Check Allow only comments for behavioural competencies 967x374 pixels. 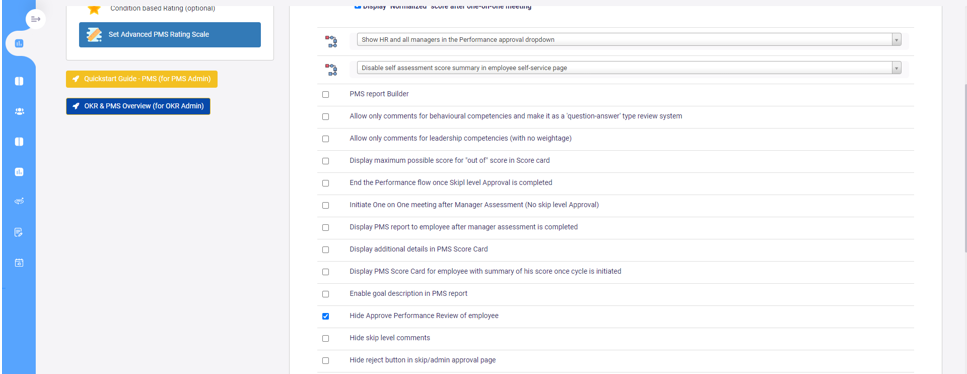coord(326,117)
